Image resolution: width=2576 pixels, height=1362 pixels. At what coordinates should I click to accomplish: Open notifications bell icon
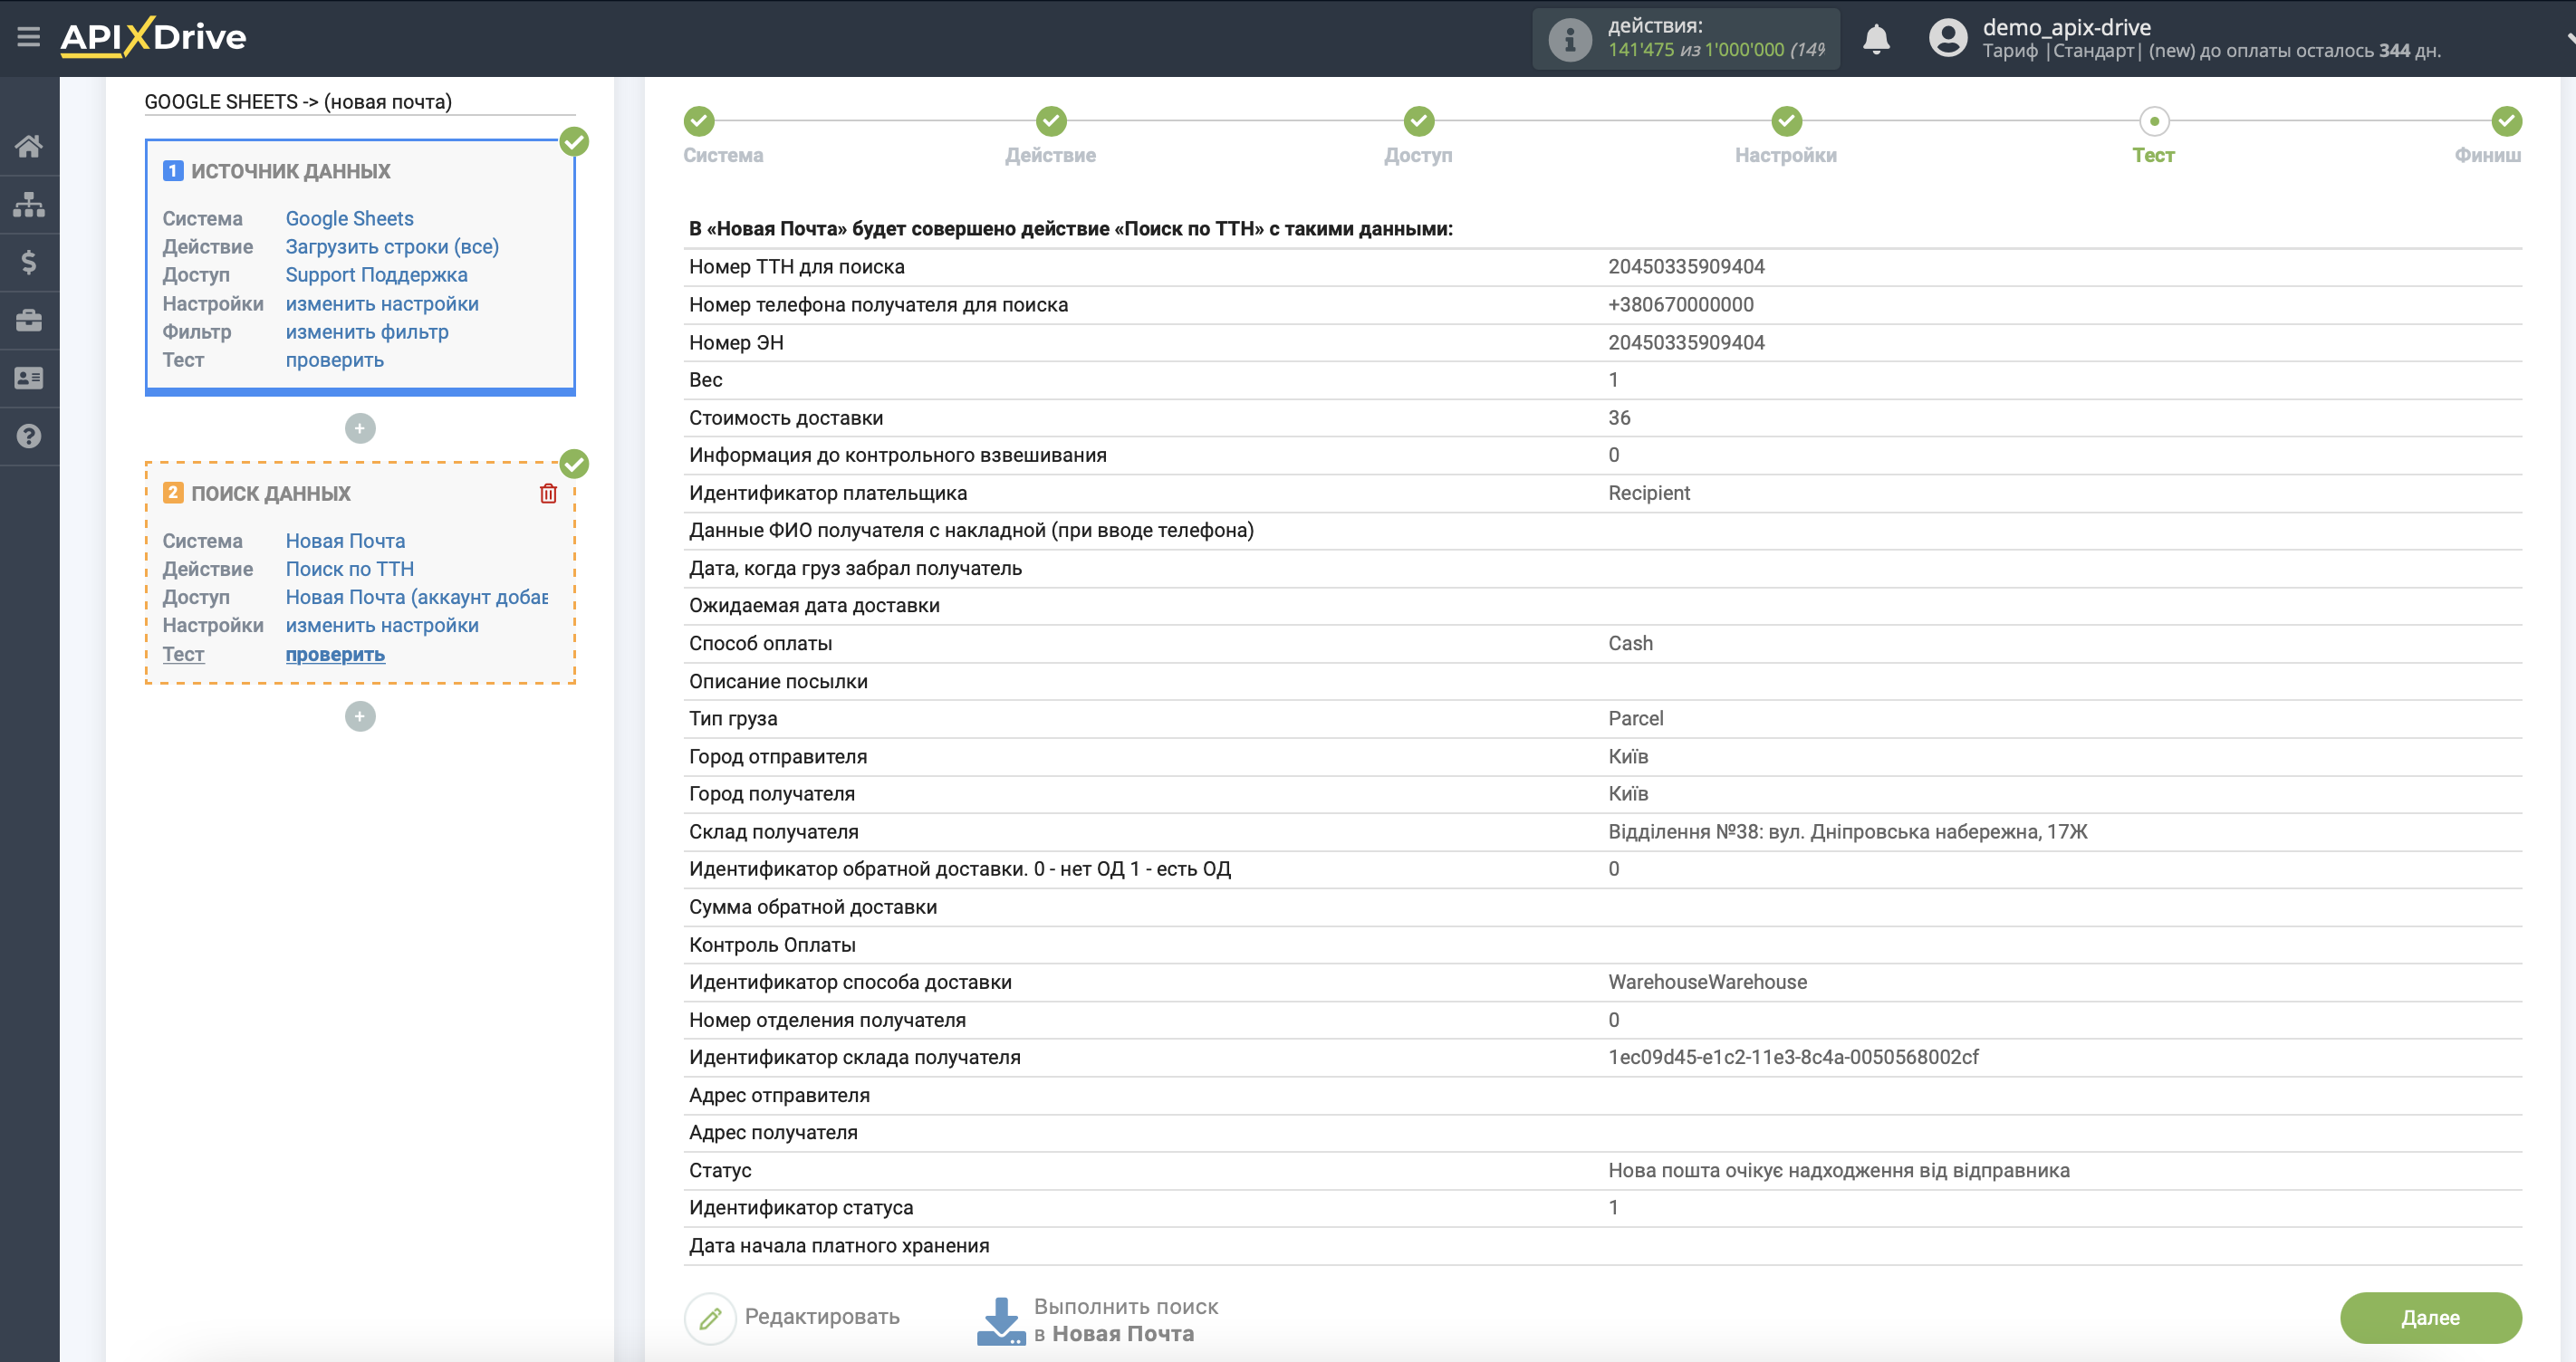tap(1876, 39)
